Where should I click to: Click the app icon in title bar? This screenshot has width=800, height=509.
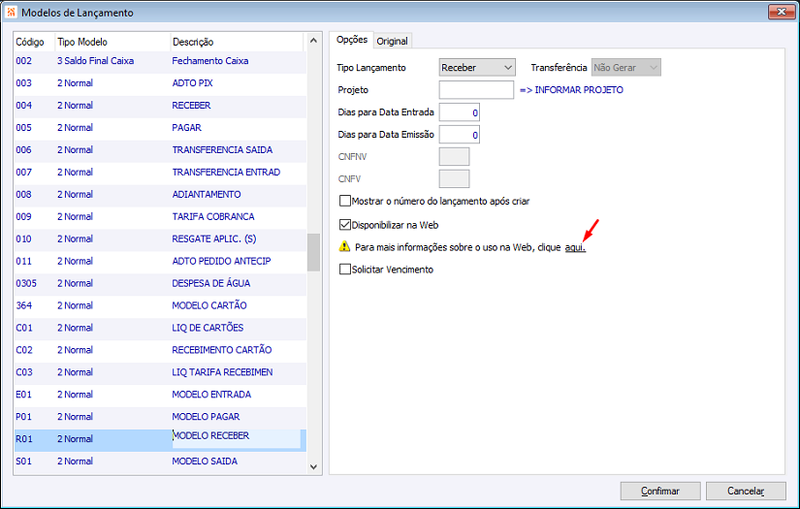(x=11, y=12)
